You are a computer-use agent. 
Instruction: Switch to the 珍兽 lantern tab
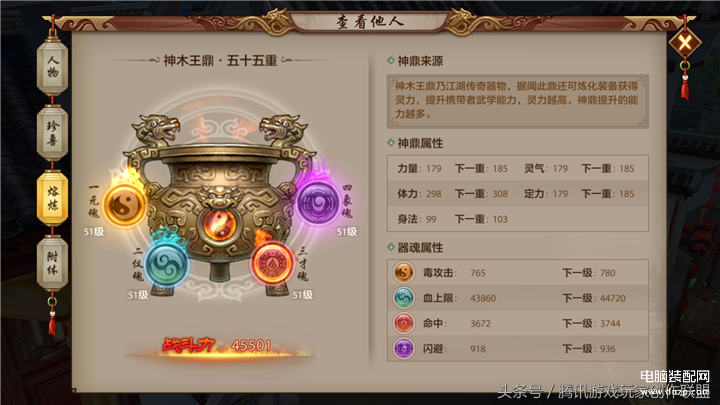52,133
